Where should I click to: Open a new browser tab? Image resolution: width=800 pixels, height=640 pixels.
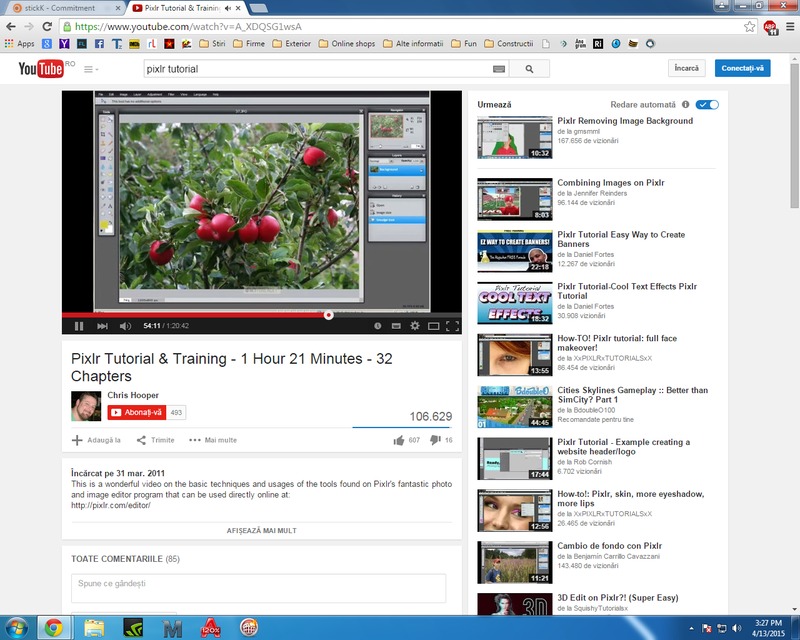click(259, 8)
